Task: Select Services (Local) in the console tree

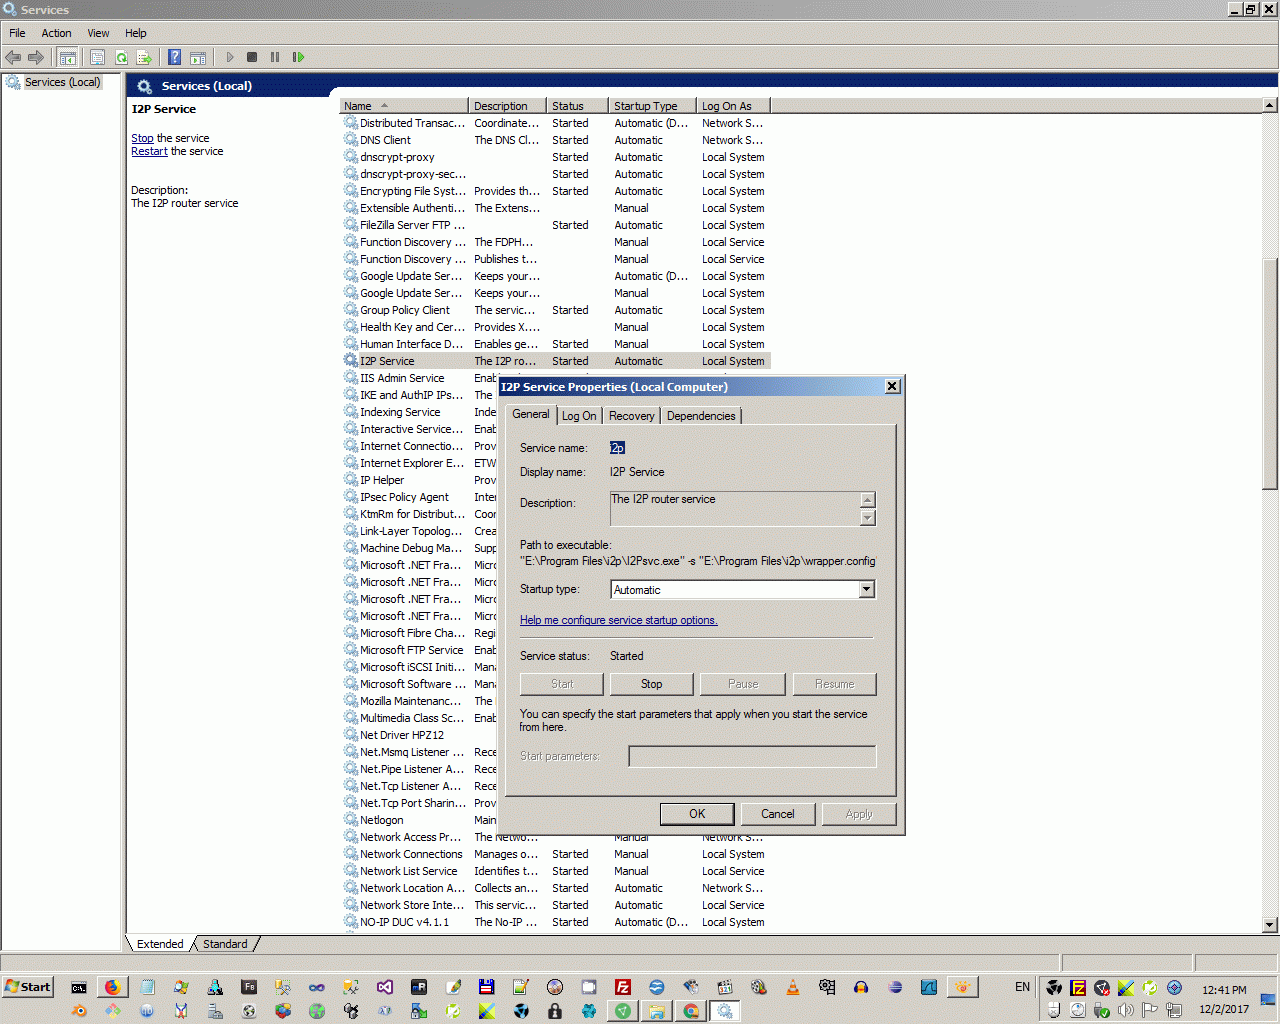Action: pyautogui.click(x=62, y=82)
